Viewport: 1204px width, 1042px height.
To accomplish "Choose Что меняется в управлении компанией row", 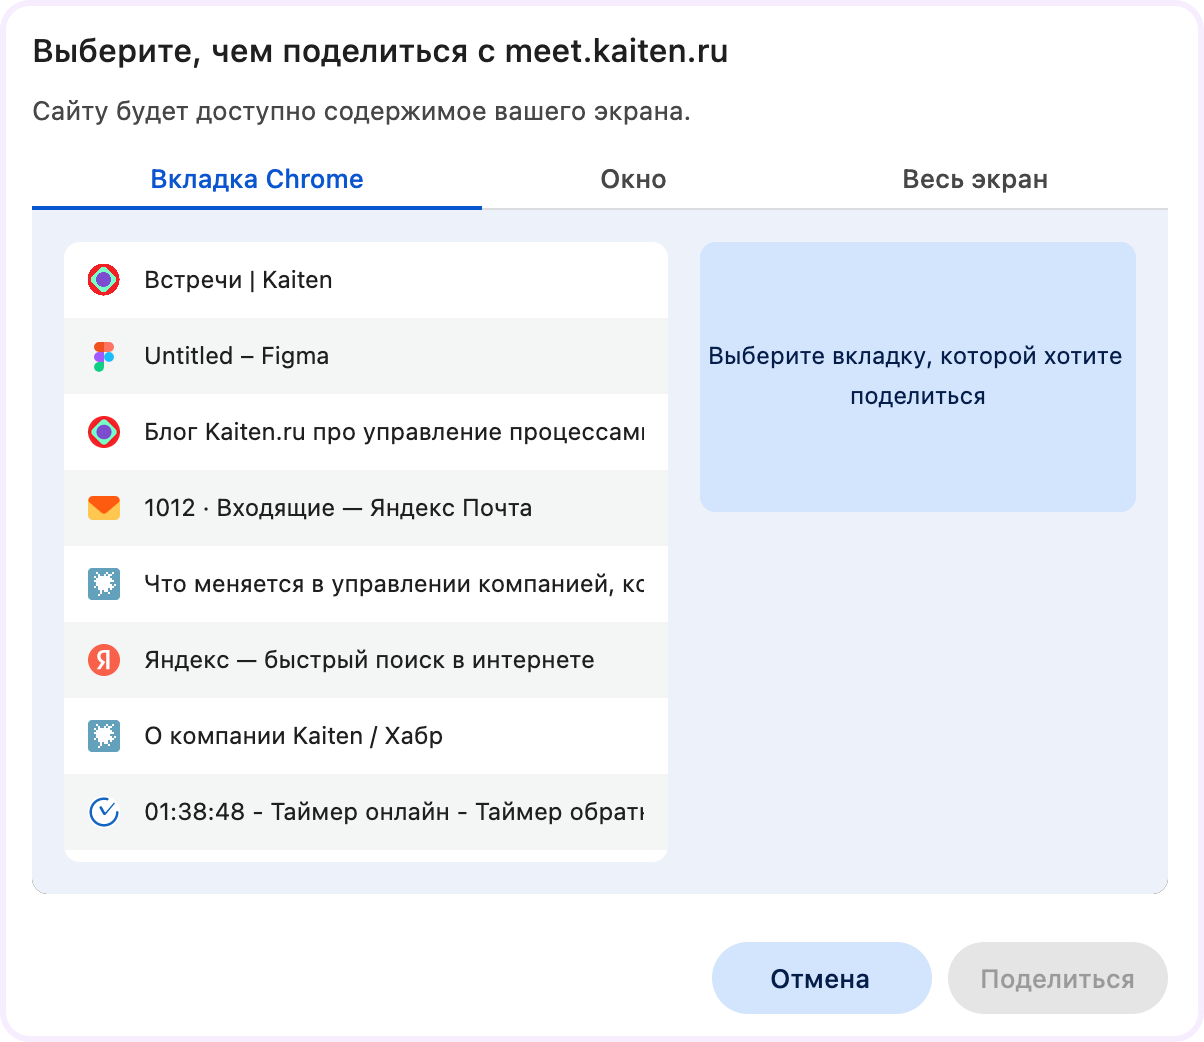I will pos(366,584).
